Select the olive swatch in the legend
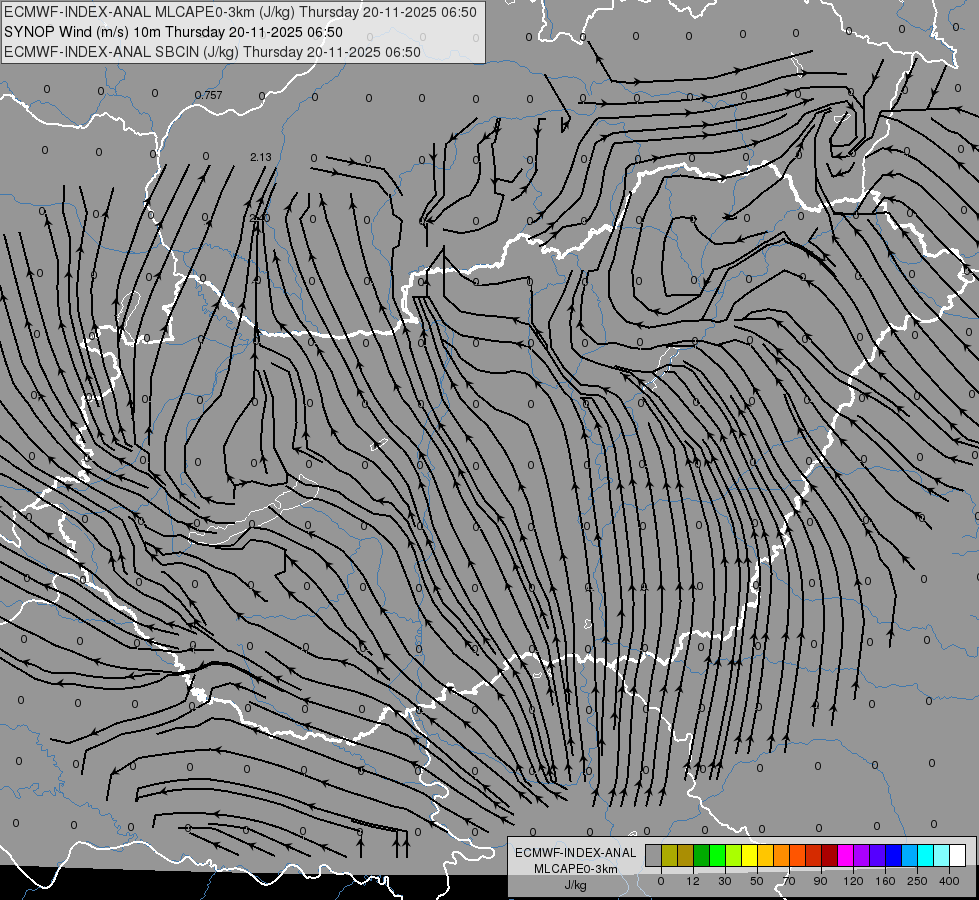 [669, 856]
